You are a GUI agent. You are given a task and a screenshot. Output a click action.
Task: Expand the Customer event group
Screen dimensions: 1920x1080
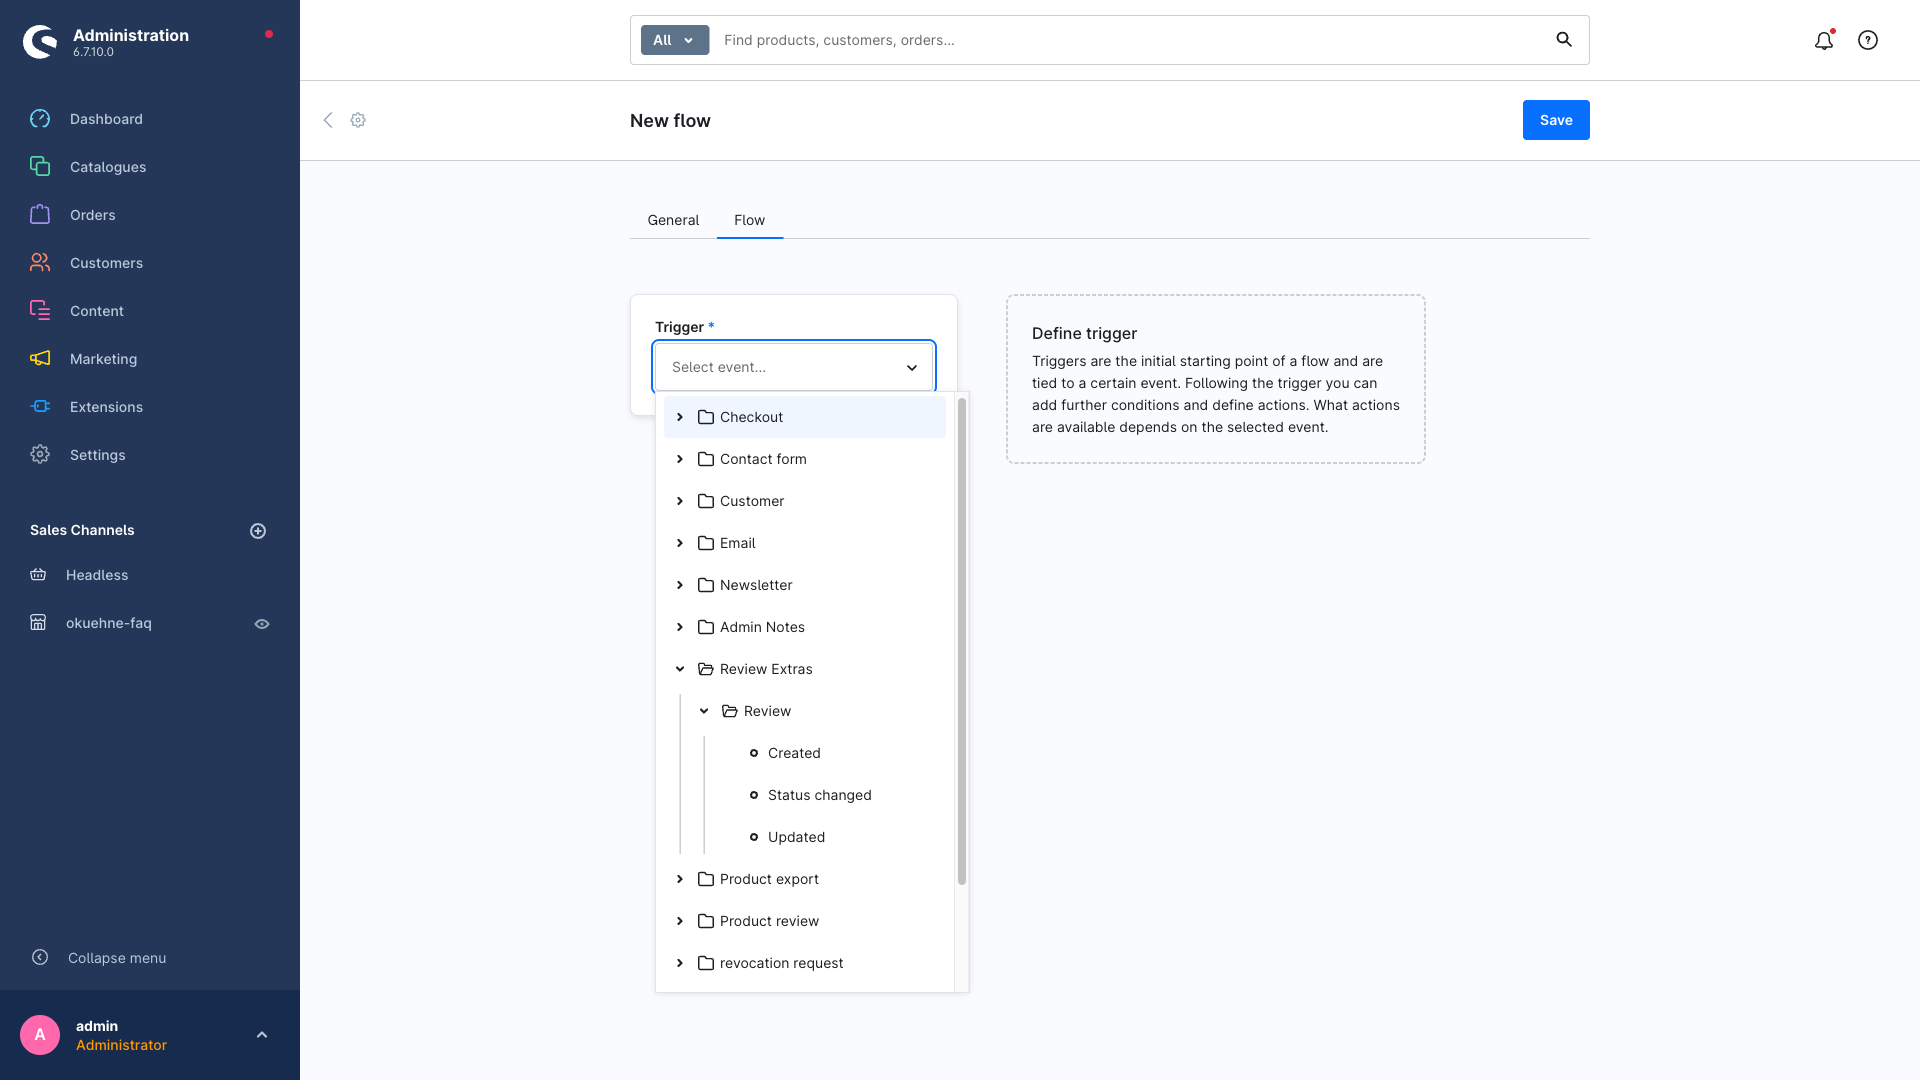pyautogui.click(x=680, y=501)
